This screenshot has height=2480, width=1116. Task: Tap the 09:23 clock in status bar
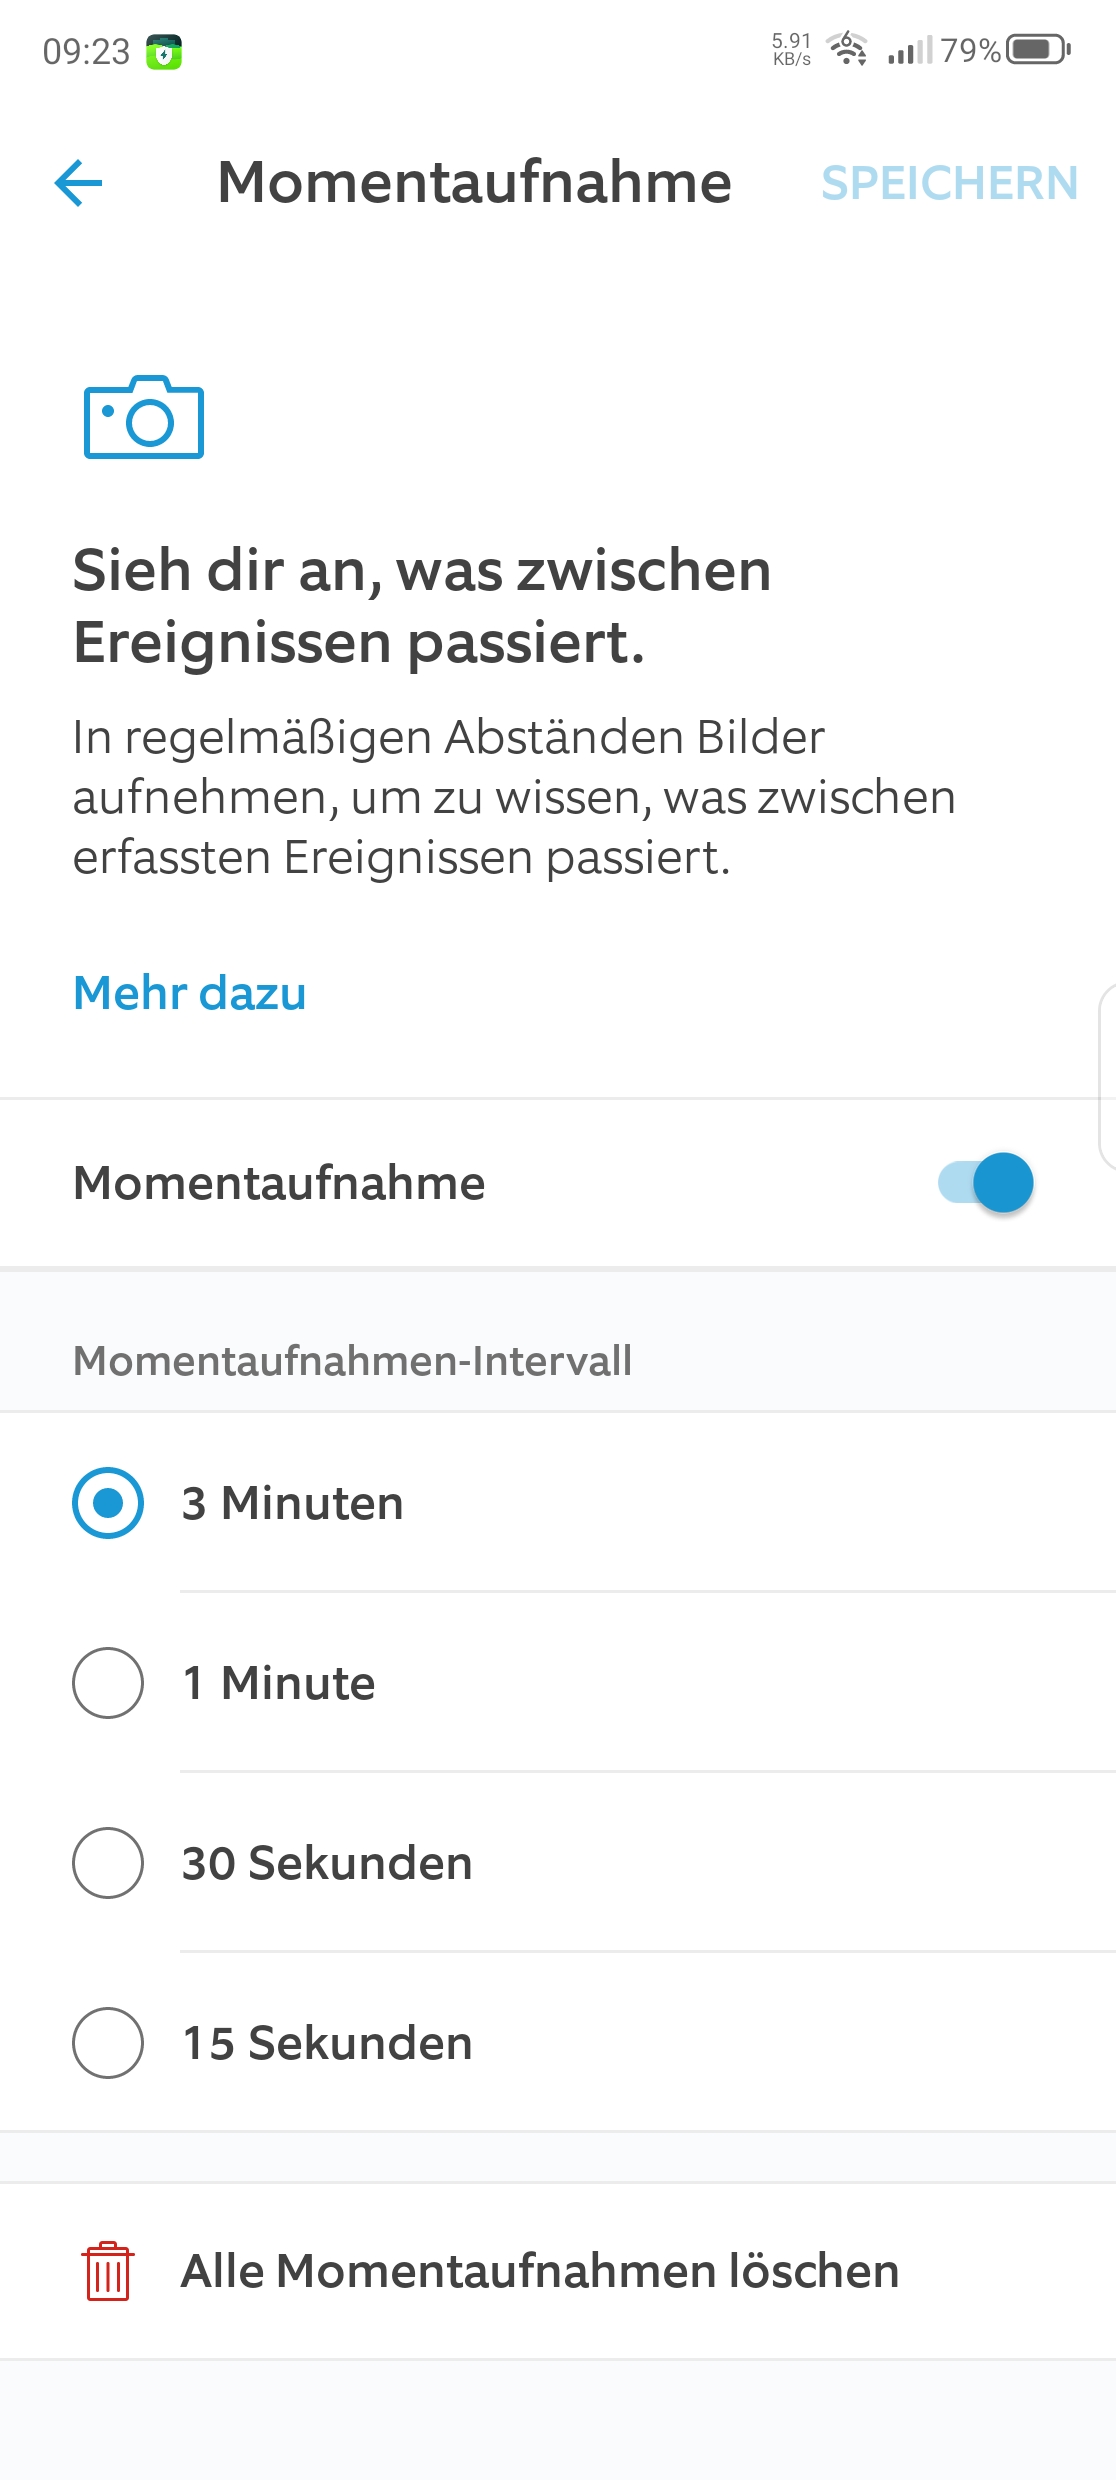(86, 52)
